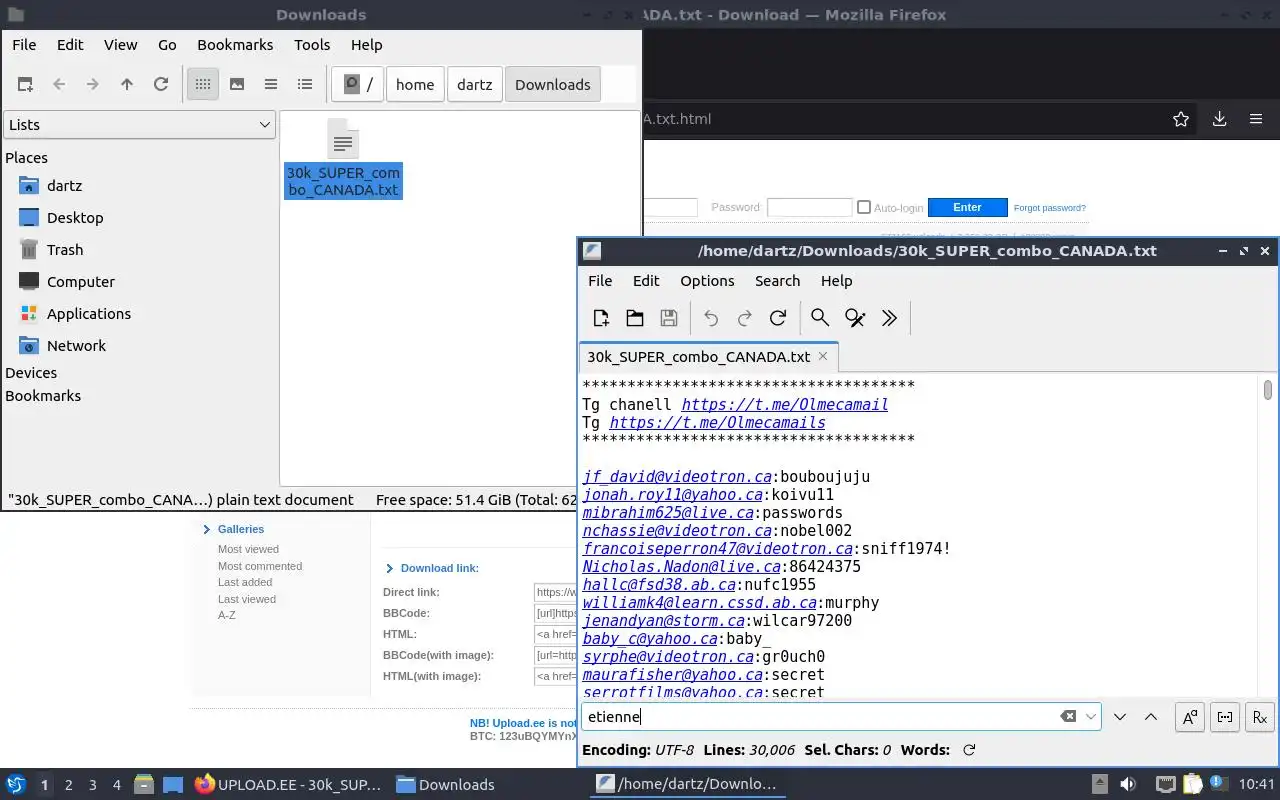Check the Auto-login checkbox

864,207
